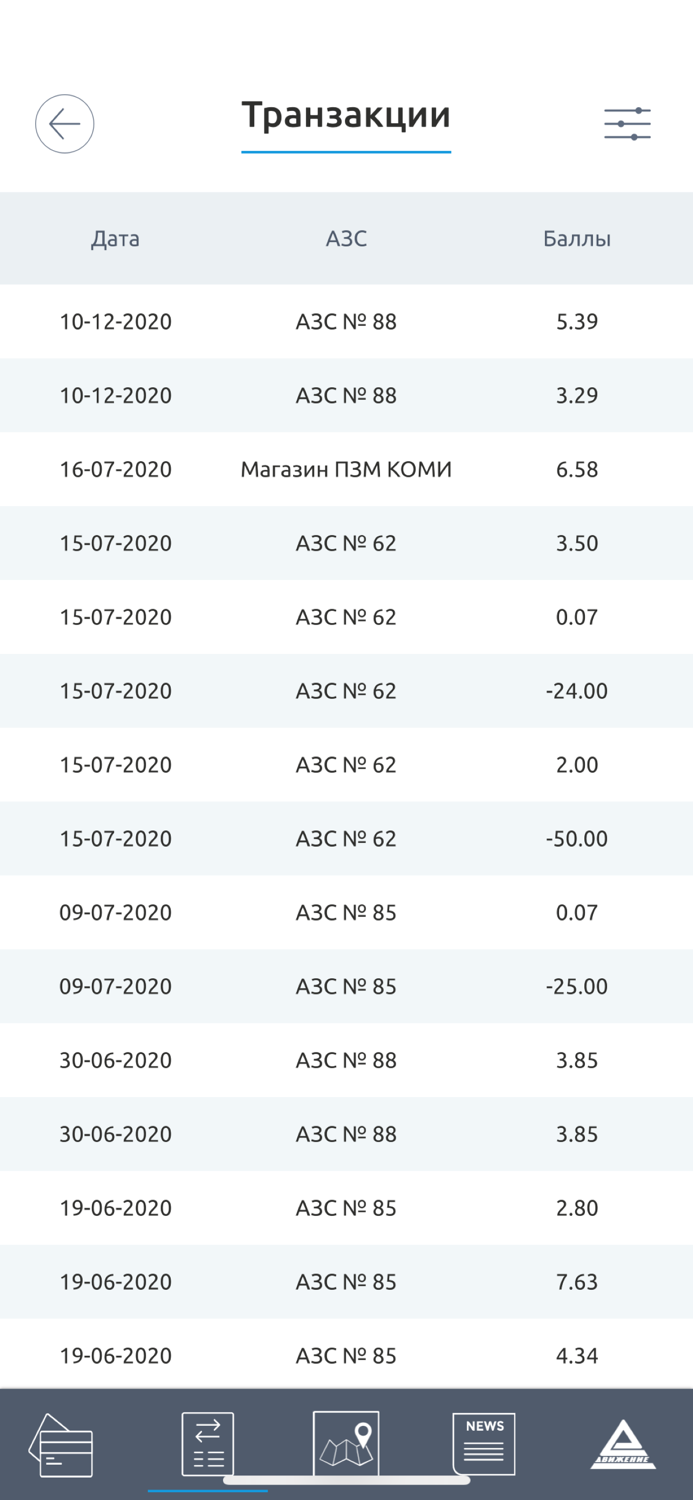Open the transaction with -24.00 points
The image size is (693, 1500).
coord(346,691)
